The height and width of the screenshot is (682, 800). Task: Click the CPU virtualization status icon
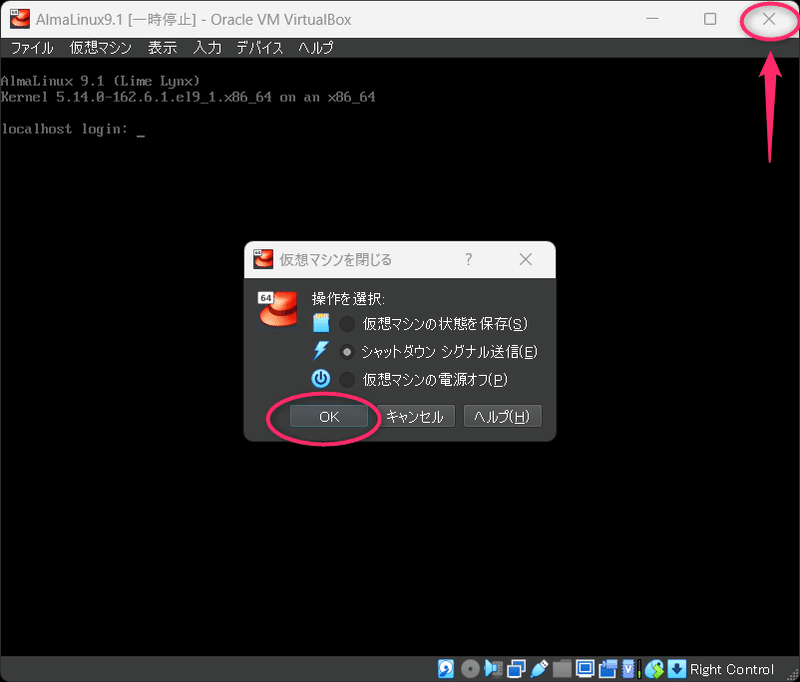click(x=630, y=668)
